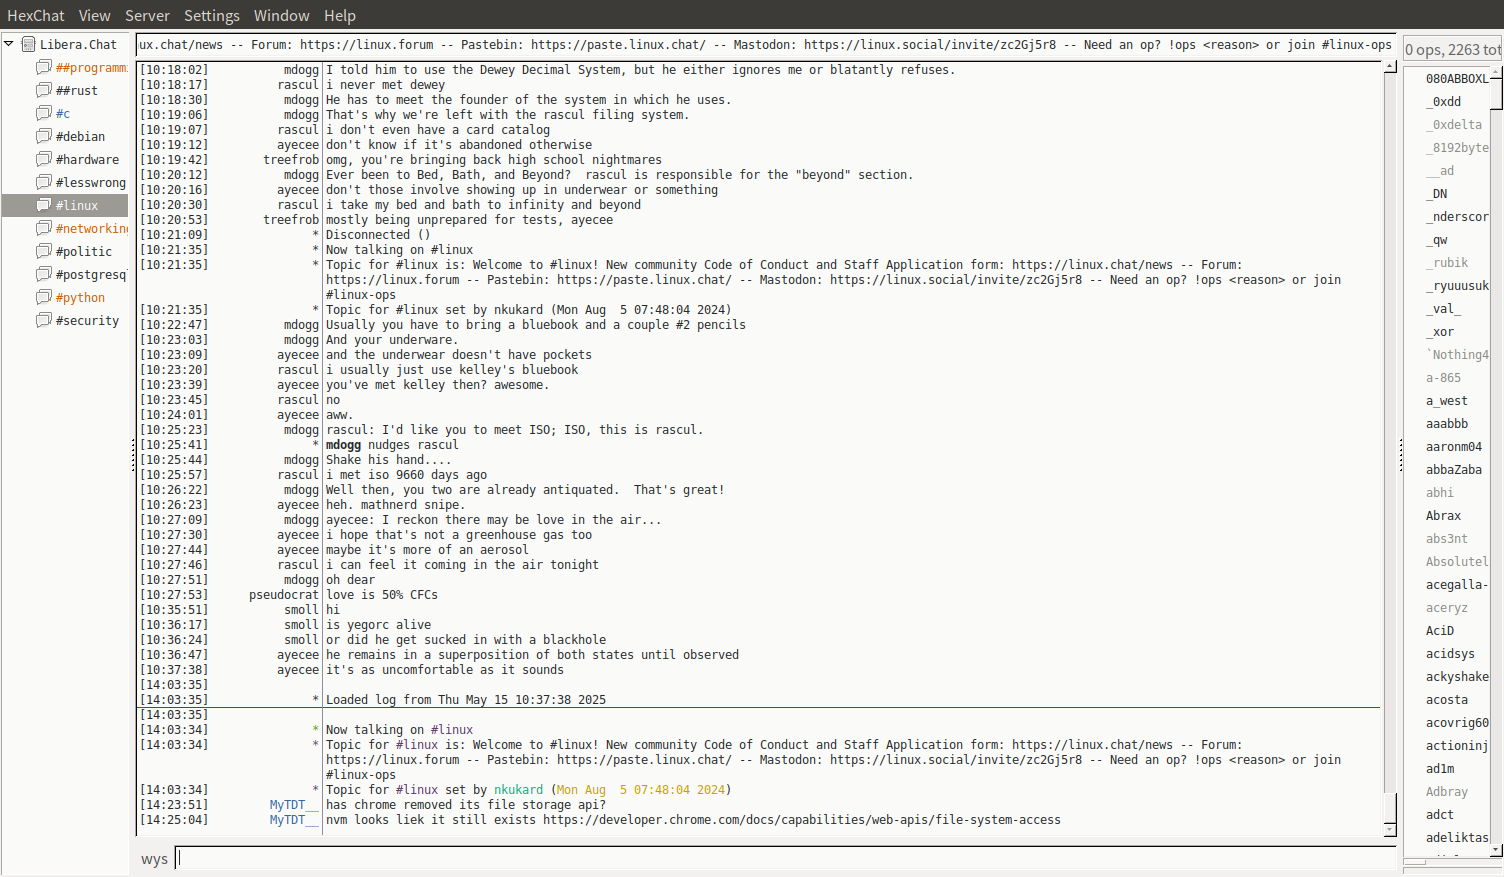Viewport: 1504px width, 877px height.
Task: Open the Chrome file-system-access docs link
Action: point(801,820)
